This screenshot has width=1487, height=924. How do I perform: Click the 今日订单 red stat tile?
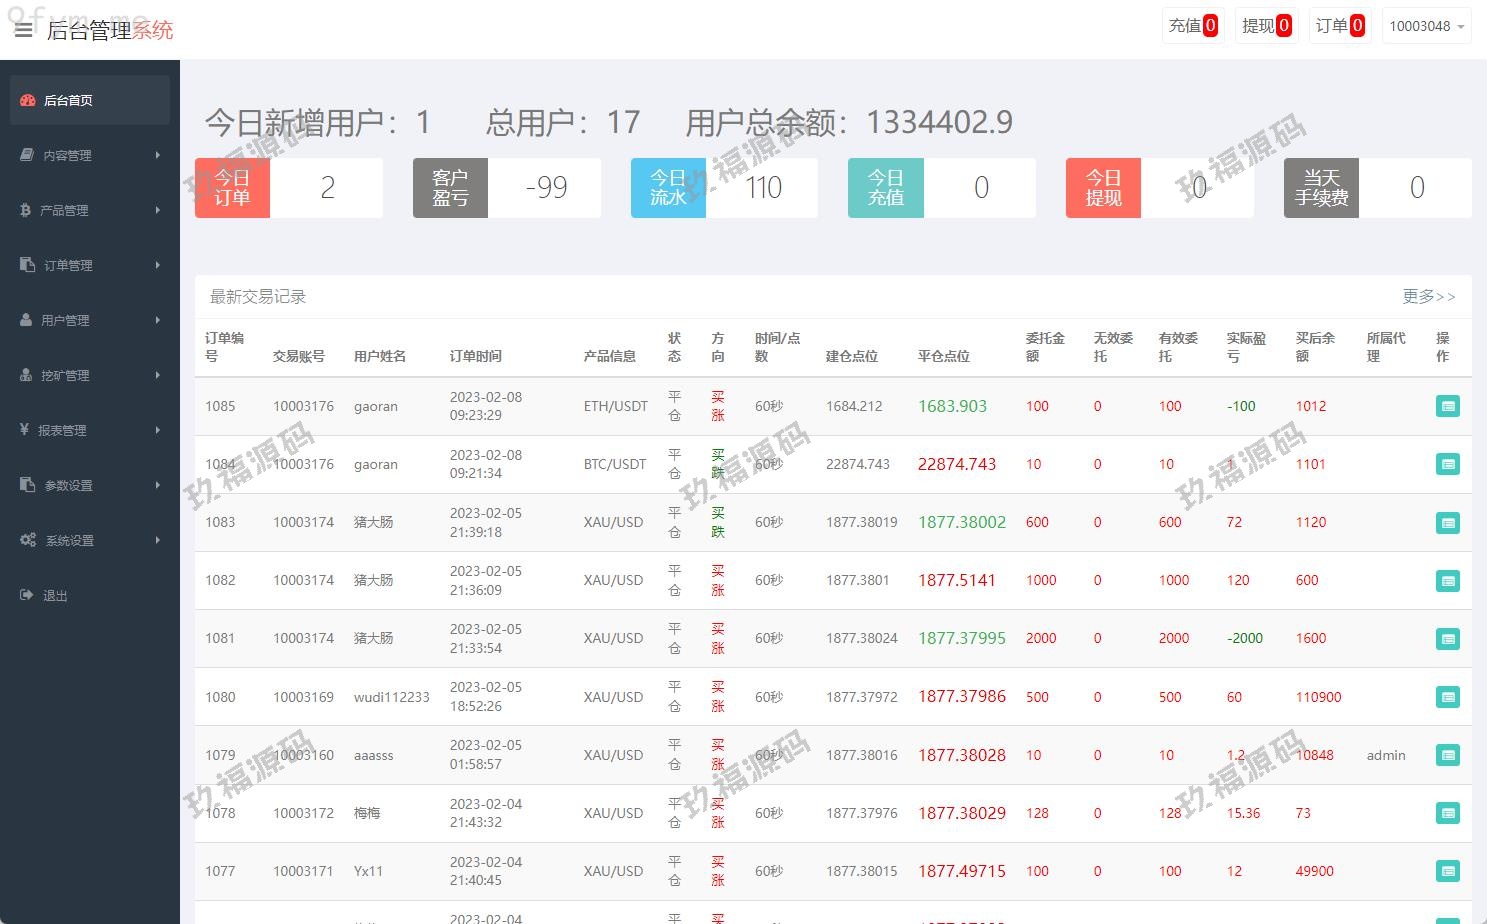tap(232, 188)
